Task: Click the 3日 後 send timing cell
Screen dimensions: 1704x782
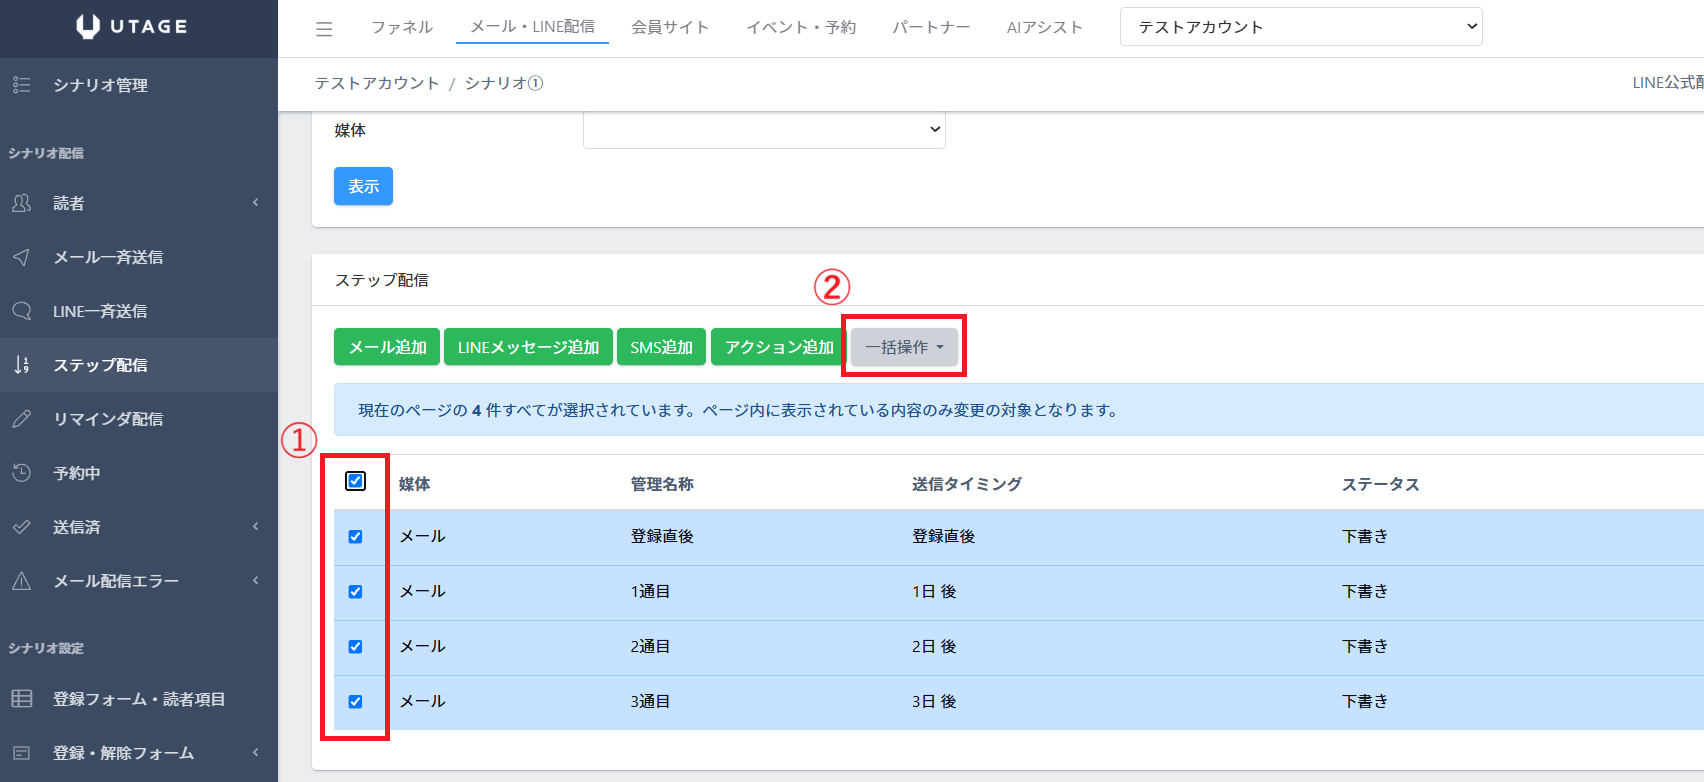Action: coord(934,702)
